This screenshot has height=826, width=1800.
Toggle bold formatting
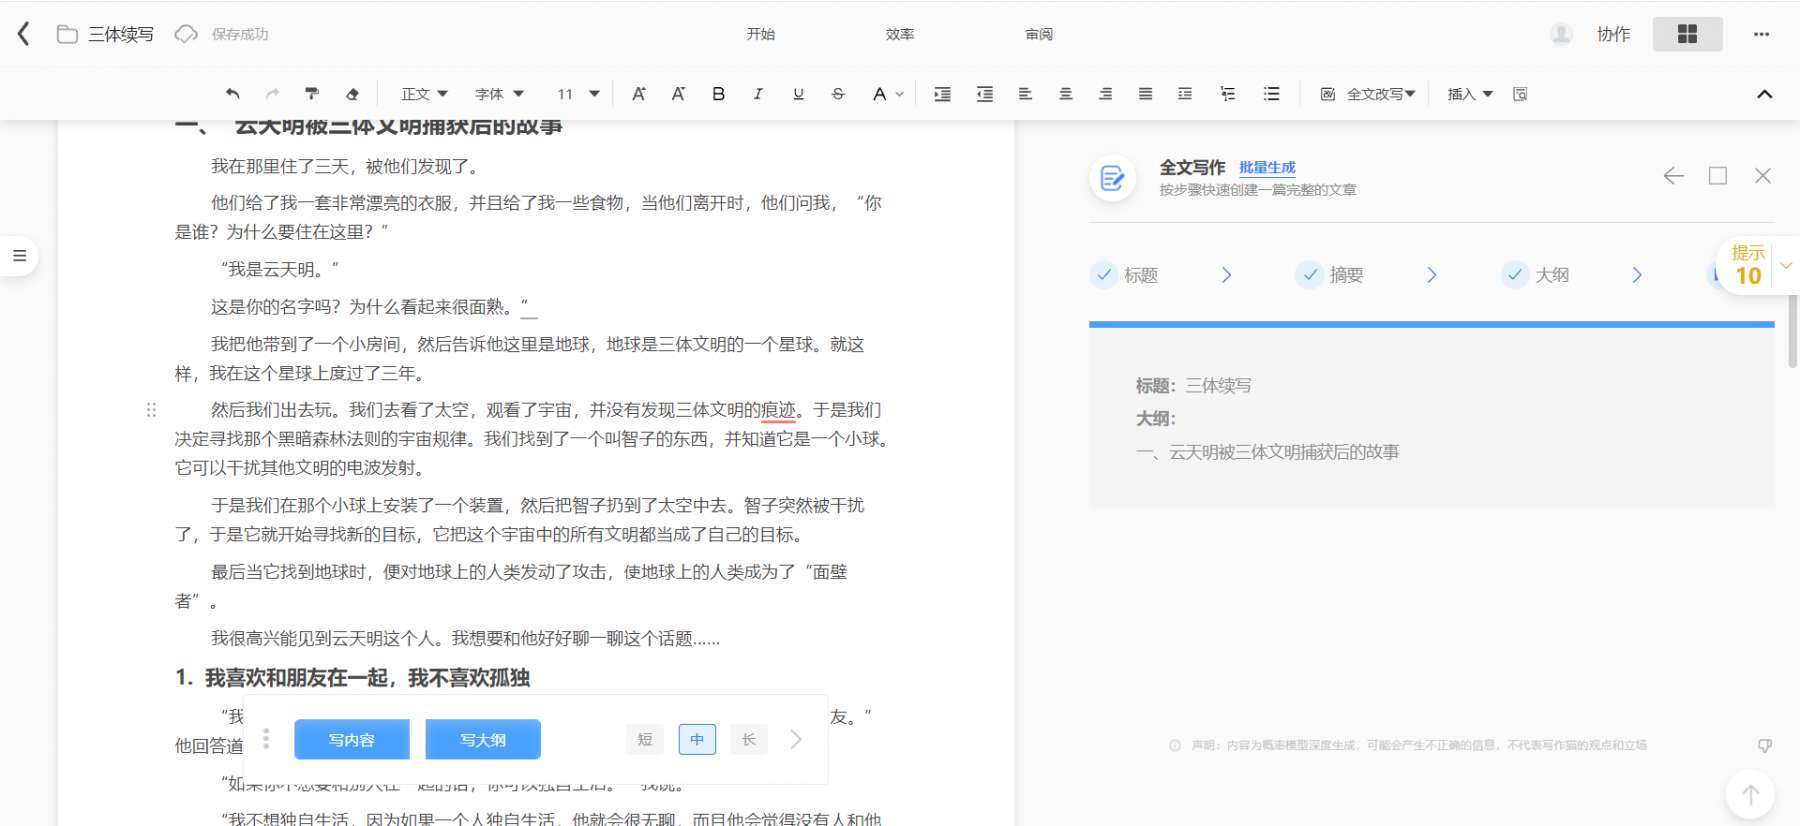718,94
